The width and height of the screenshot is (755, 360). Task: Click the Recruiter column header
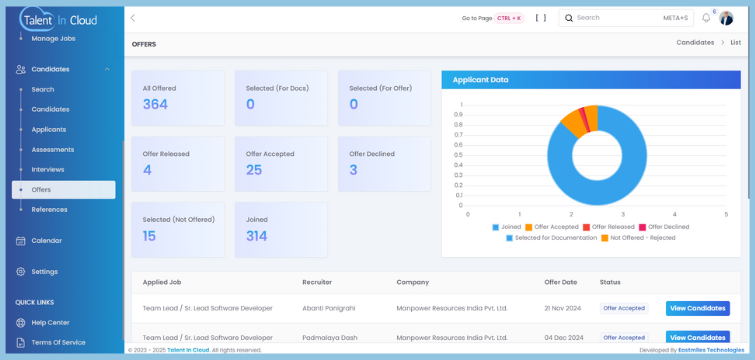pos(317,282)
